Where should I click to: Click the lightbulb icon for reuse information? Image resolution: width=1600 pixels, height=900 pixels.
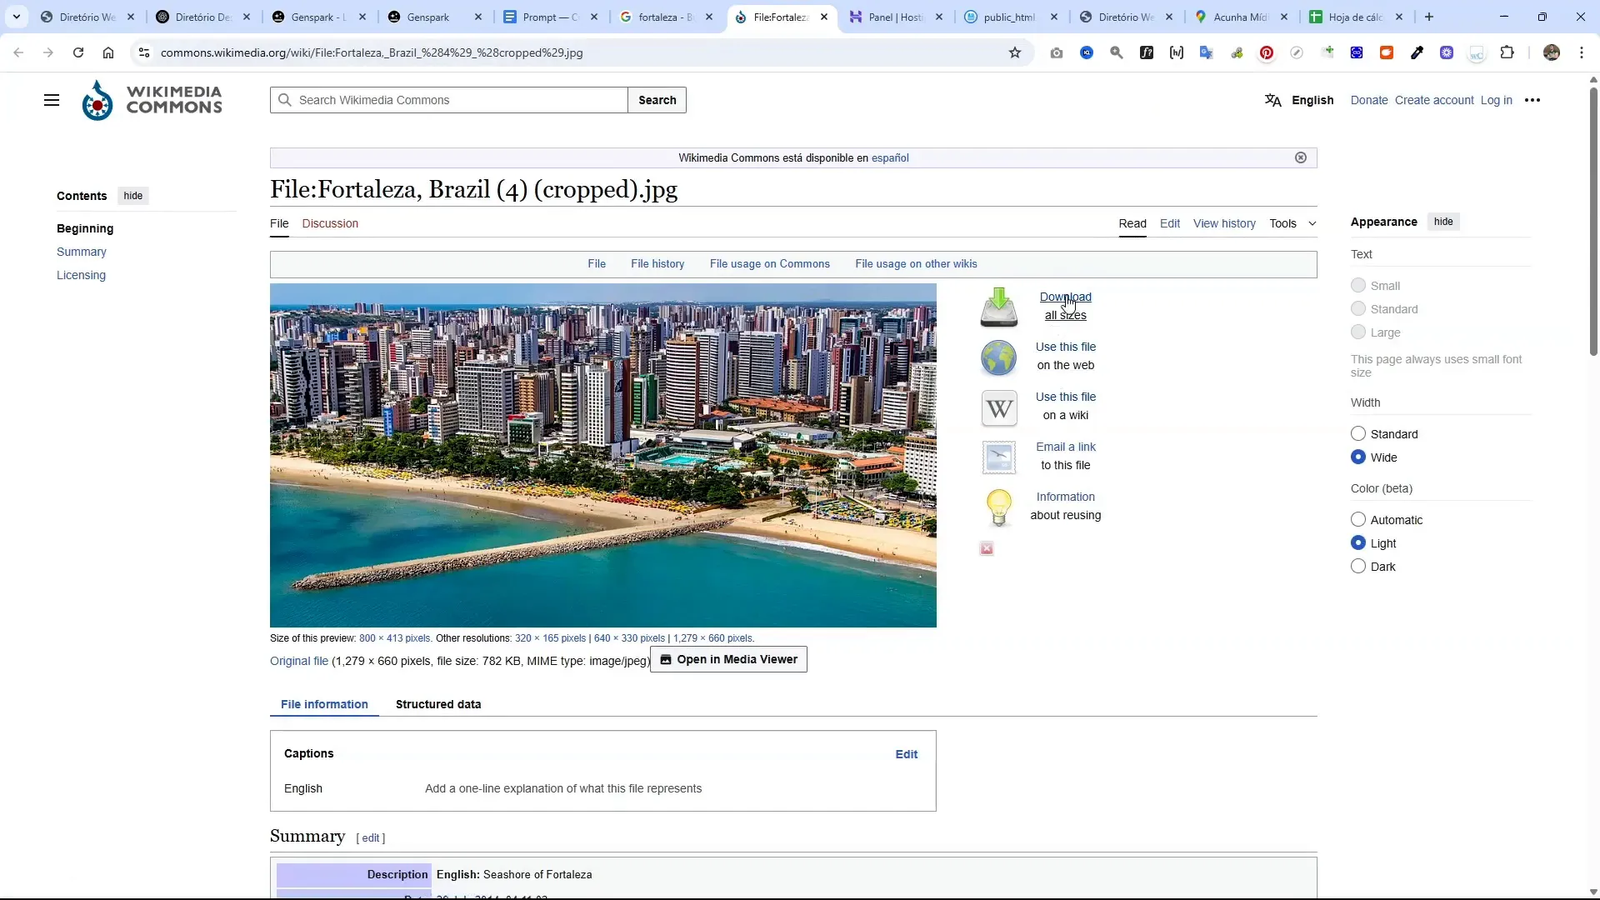(x=998, y=507)
